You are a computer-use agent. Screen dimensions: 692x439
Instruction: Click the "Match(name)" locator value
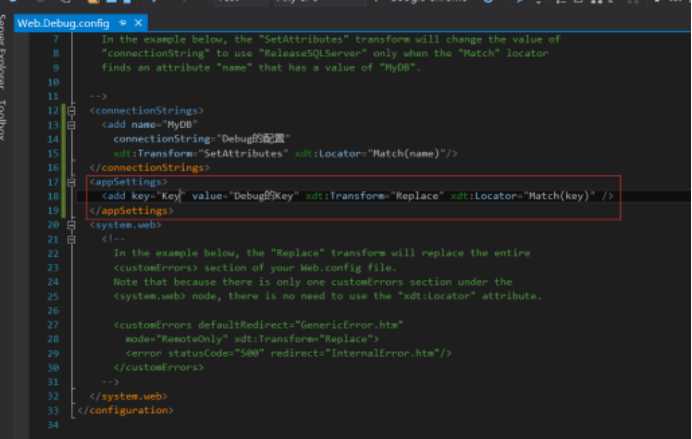[x=407, y=154]
